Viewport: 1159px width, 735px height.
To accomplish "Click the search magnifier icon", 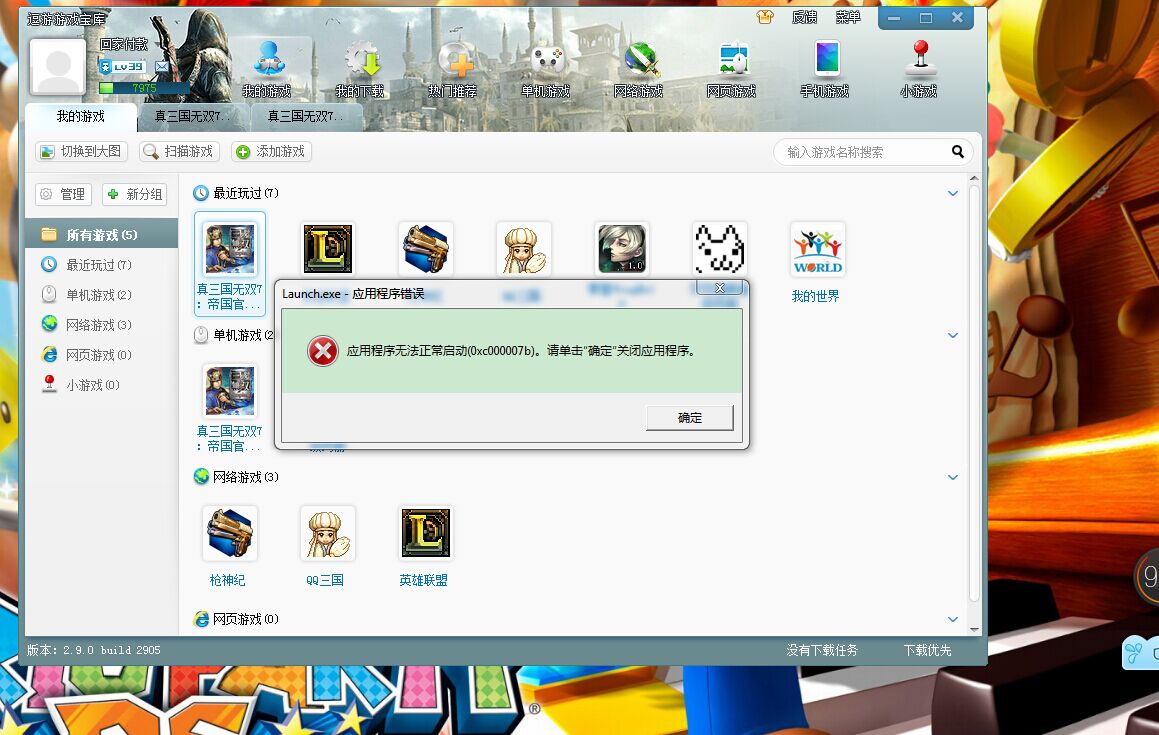I will point(958,152).
